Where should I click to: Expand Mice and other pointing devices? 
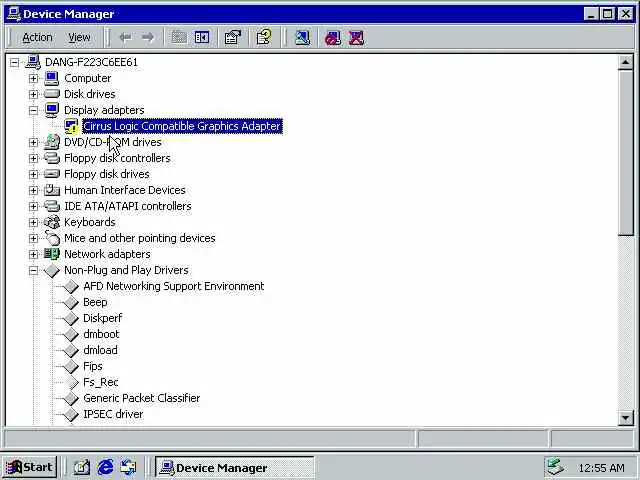(x=33, y=238)
